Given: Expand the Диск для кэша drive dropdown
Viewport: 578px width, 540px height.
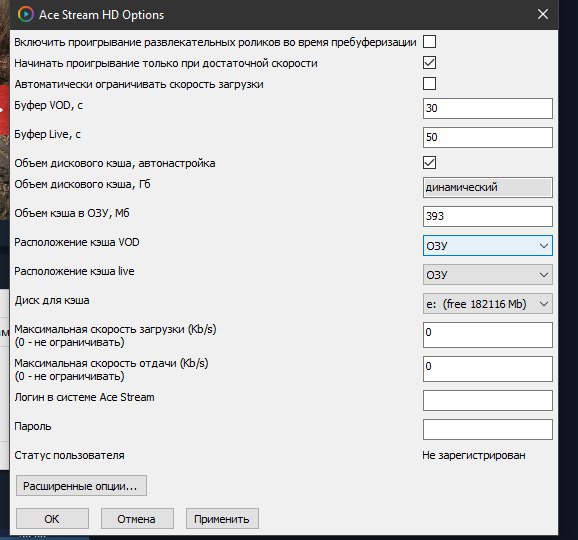Looking at the screenshot, I should tap(488, 304).
